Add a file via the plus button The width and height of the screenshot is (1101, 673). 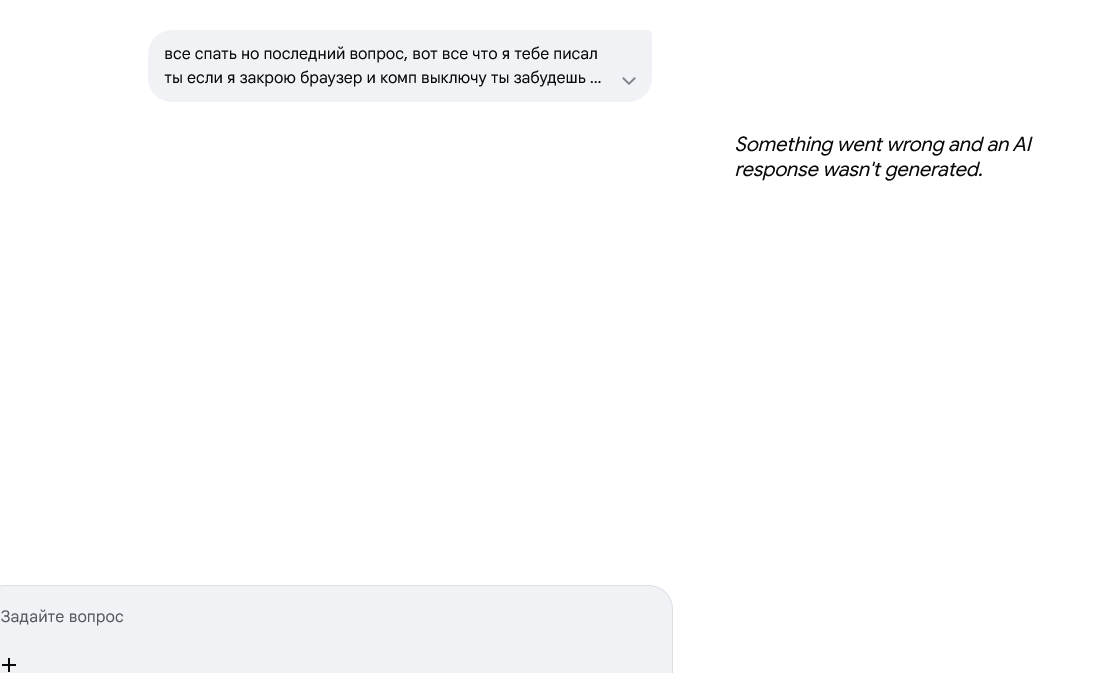[x=8, y=664]
